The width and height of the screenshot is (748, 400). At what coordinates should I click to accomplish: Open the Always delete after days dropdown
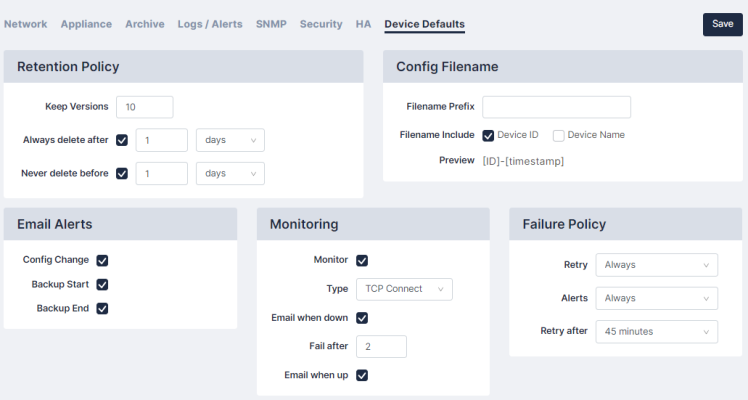coord(230,140)
